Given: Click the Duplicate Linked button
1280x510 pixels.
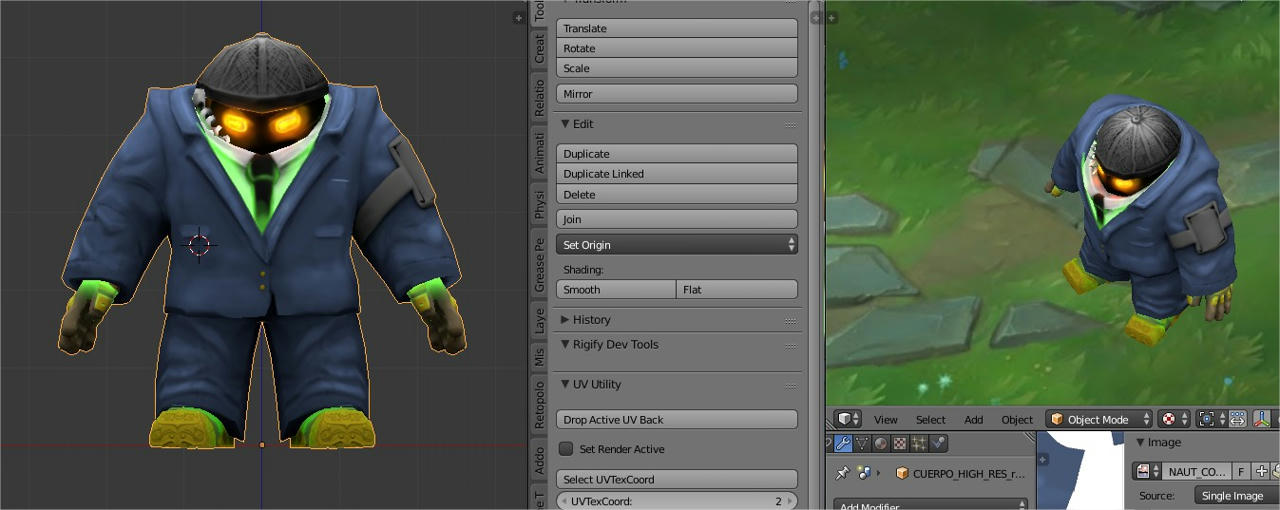Looking at the screenshot, I should [x=677, y=174].
